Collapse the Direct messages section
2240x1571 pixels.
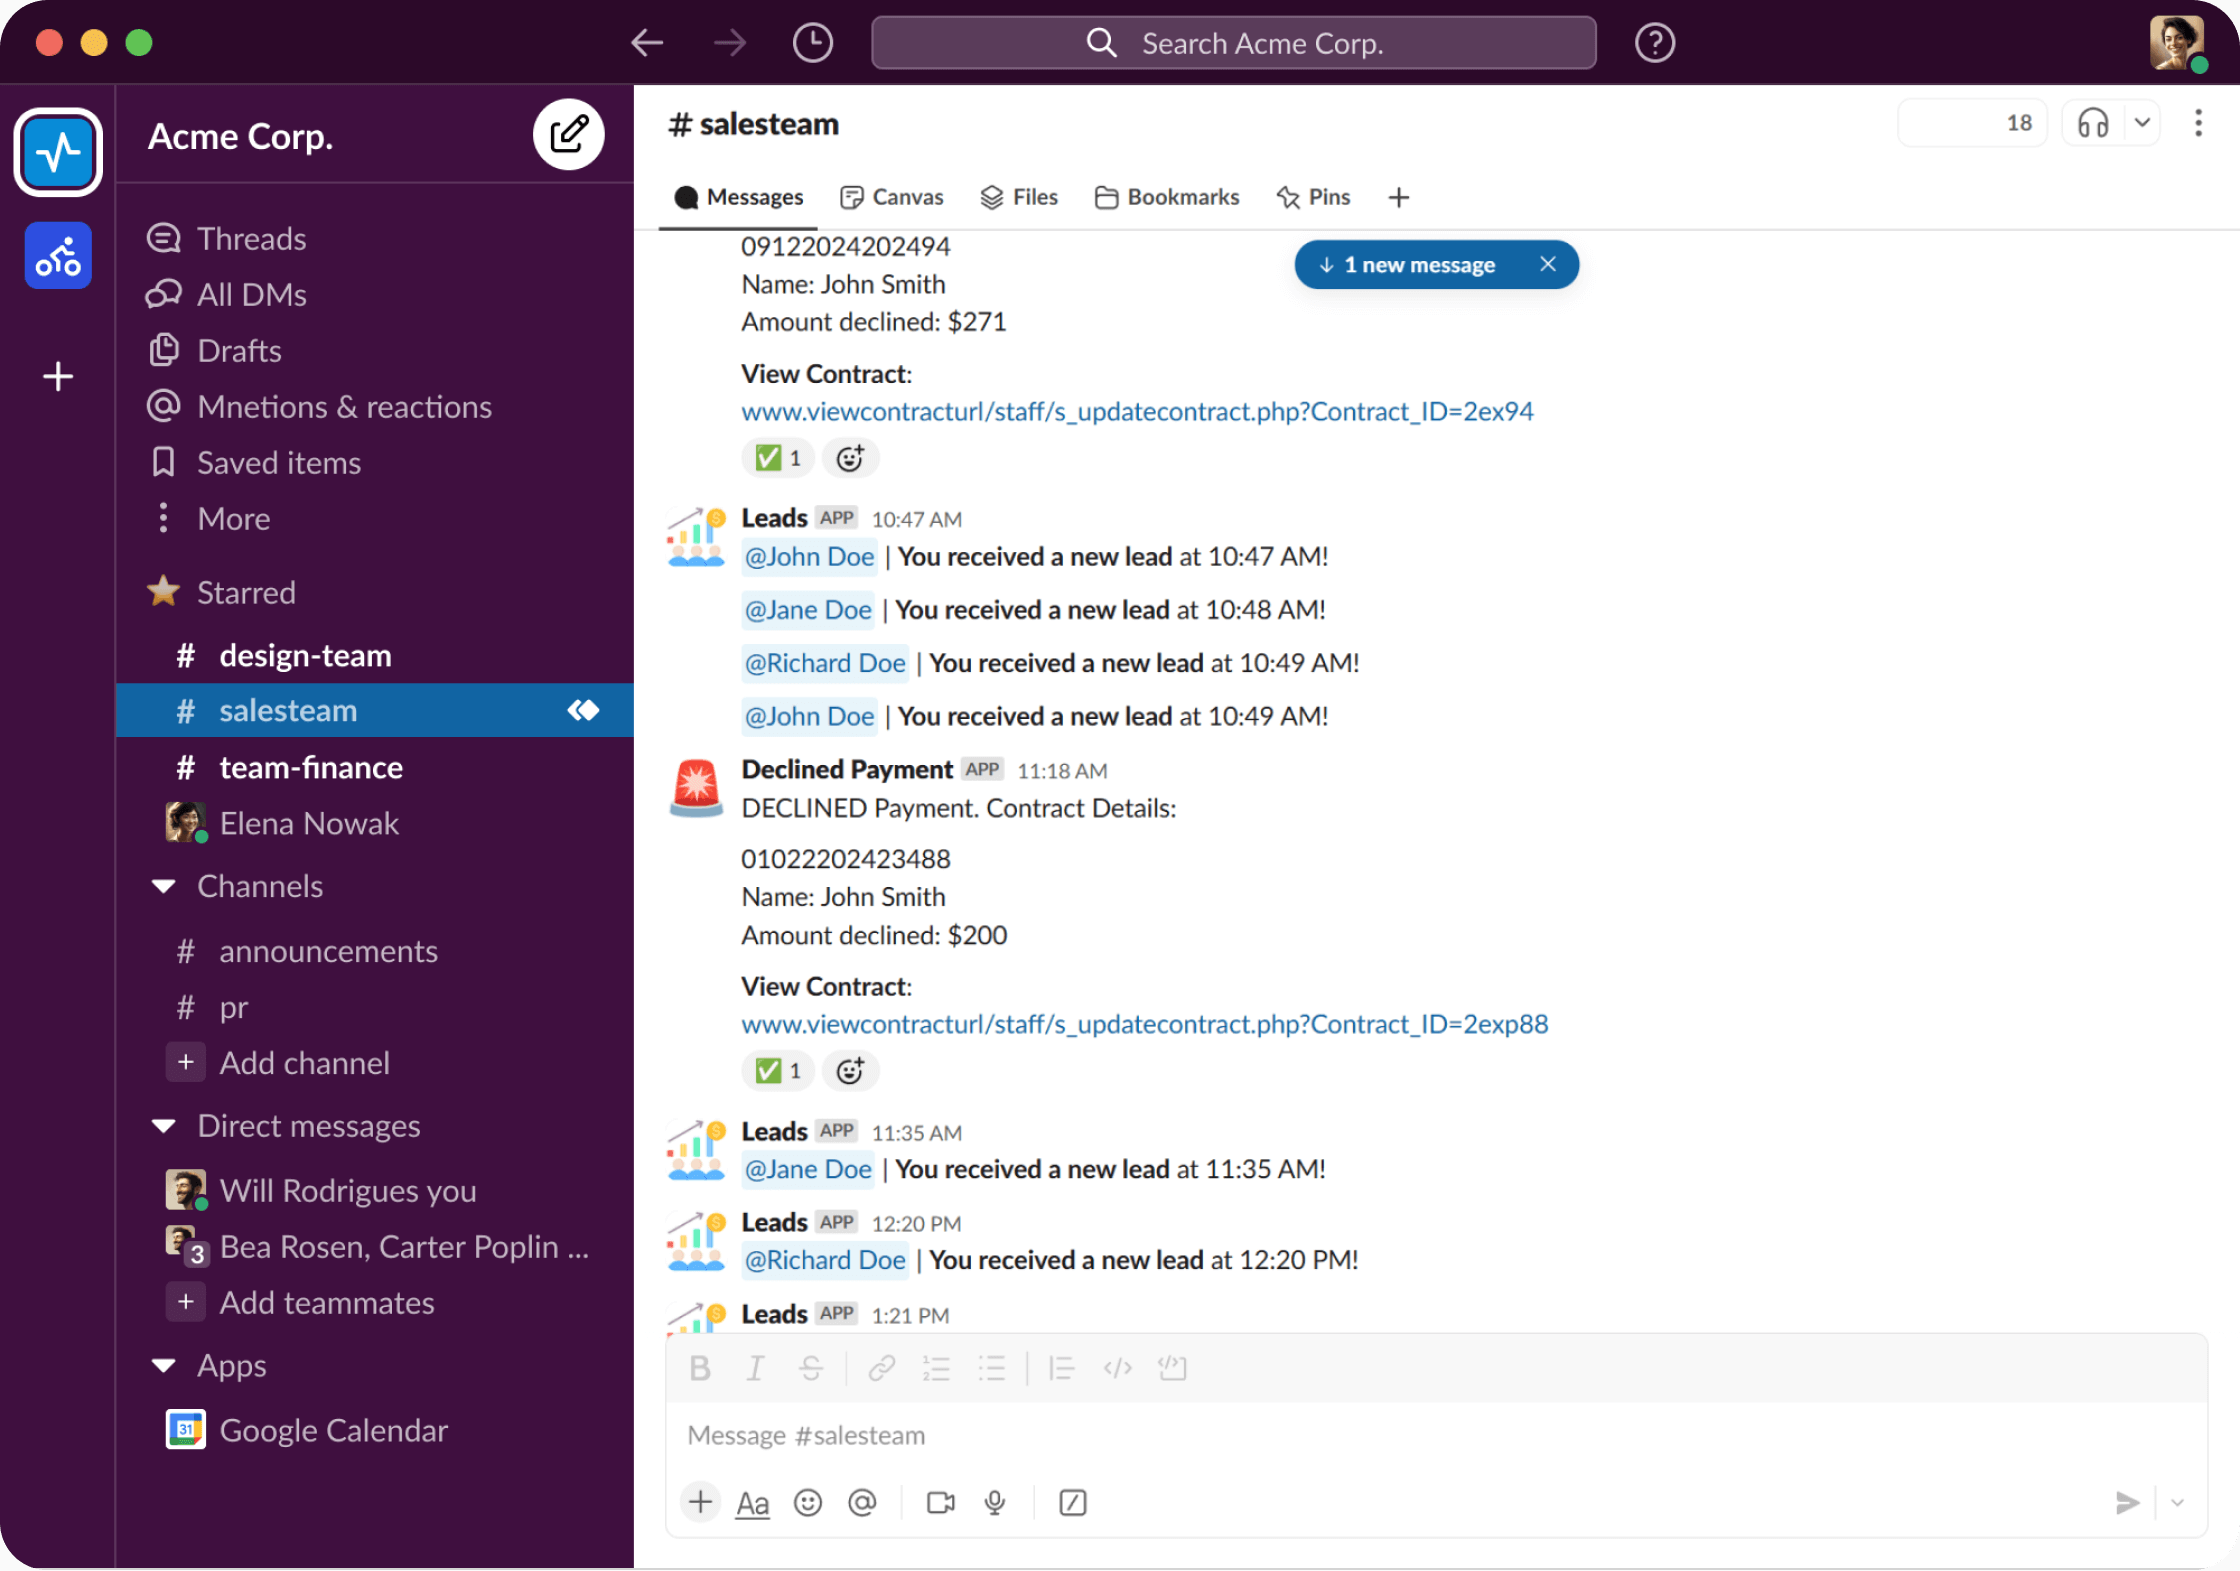164,1127
